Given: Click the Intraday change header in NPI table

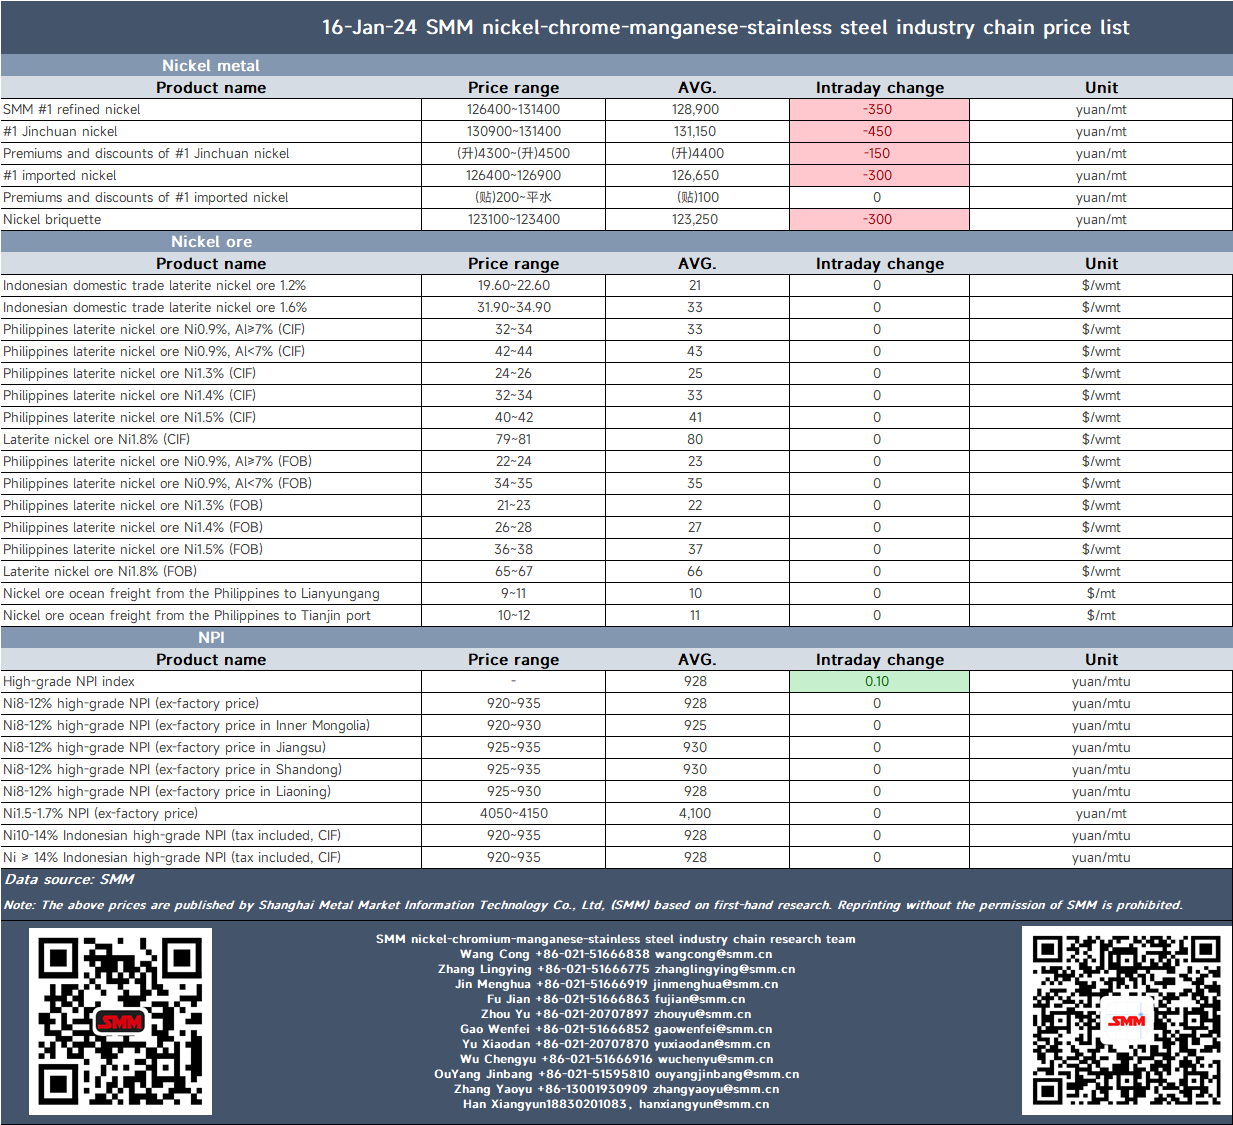Looking at the screenshot, I should [x=879, y=659].
